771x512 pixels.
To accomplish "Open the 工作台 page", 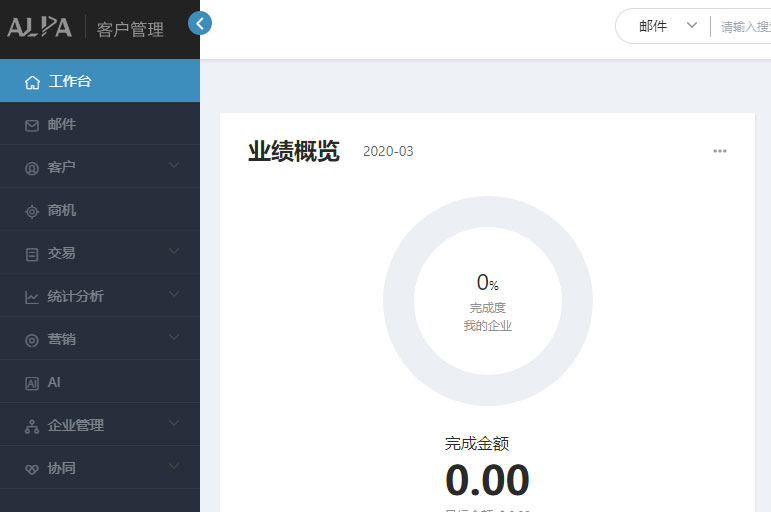I will tap(100, 81).
